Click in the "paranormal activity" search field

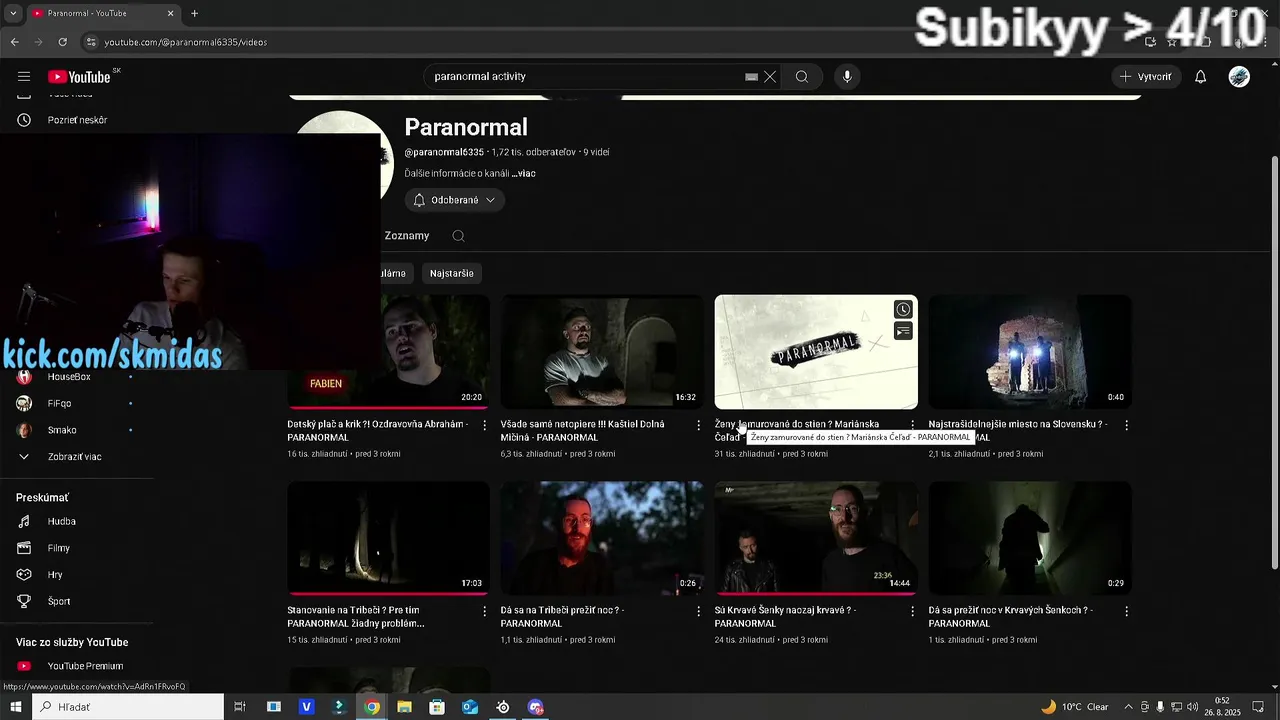pos(585,77)
